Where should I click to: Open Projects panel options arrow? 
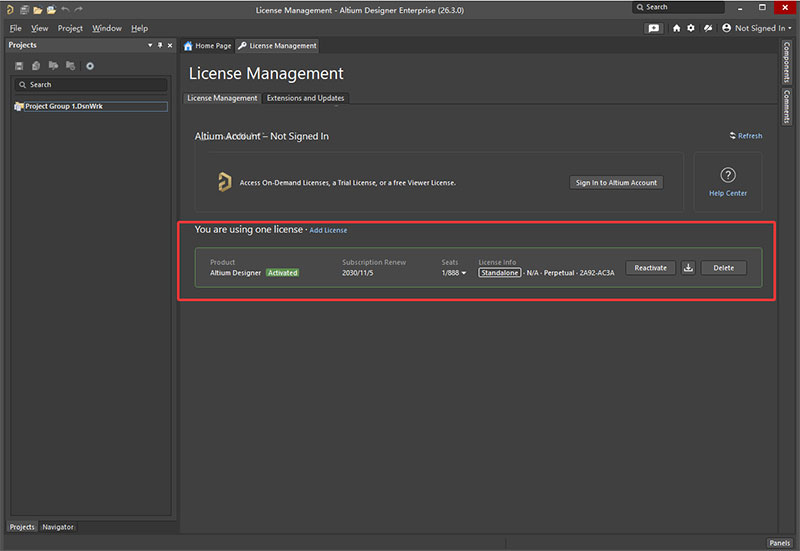(150, 45)
